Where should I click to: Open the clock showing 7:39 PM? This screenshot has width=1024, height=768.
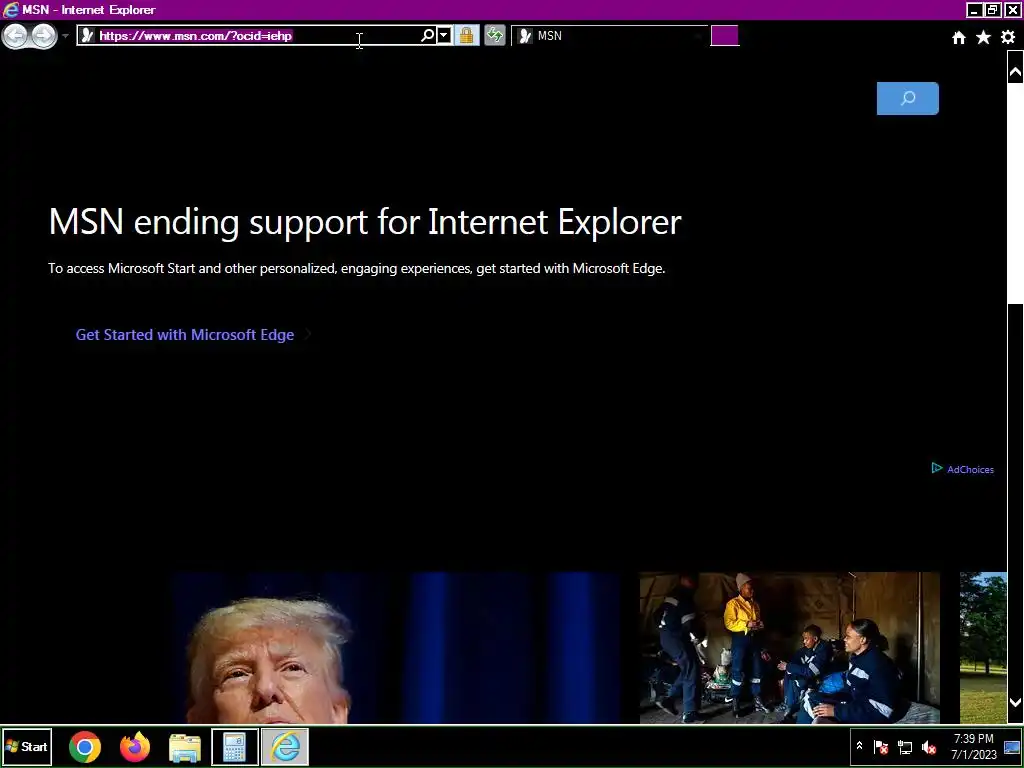point(974,746)
